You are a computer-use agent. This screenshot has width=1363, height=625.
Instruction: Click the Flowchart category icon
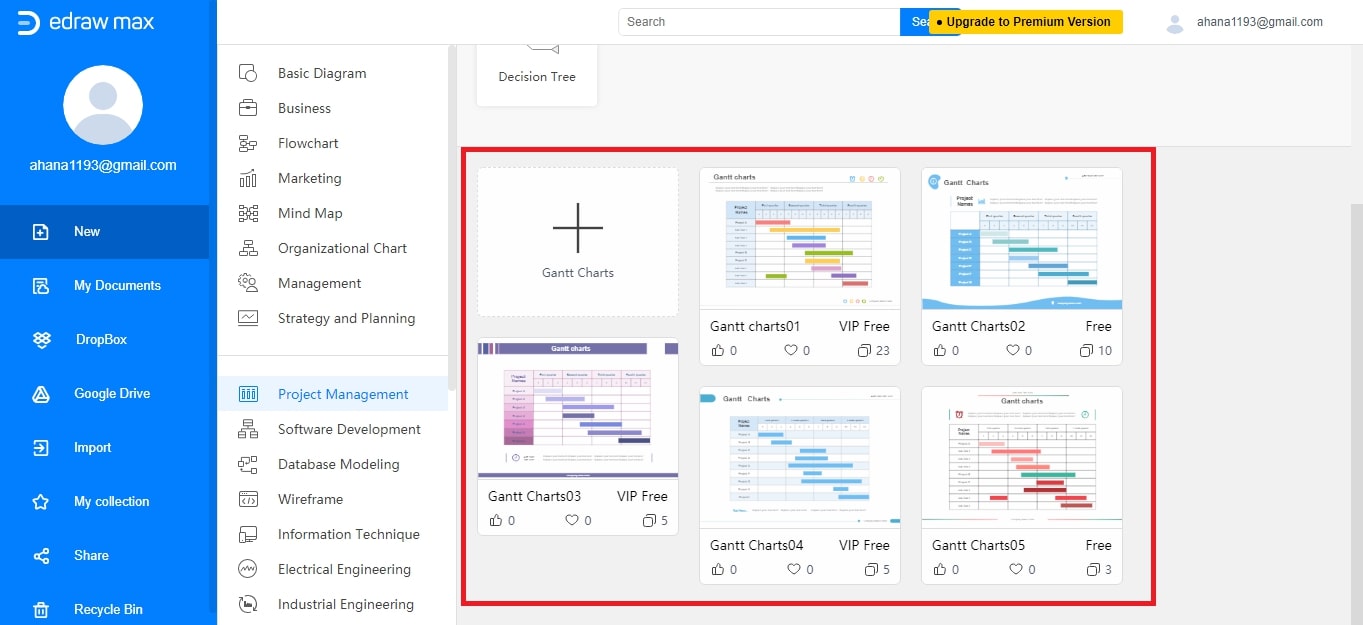pos(248,143)
